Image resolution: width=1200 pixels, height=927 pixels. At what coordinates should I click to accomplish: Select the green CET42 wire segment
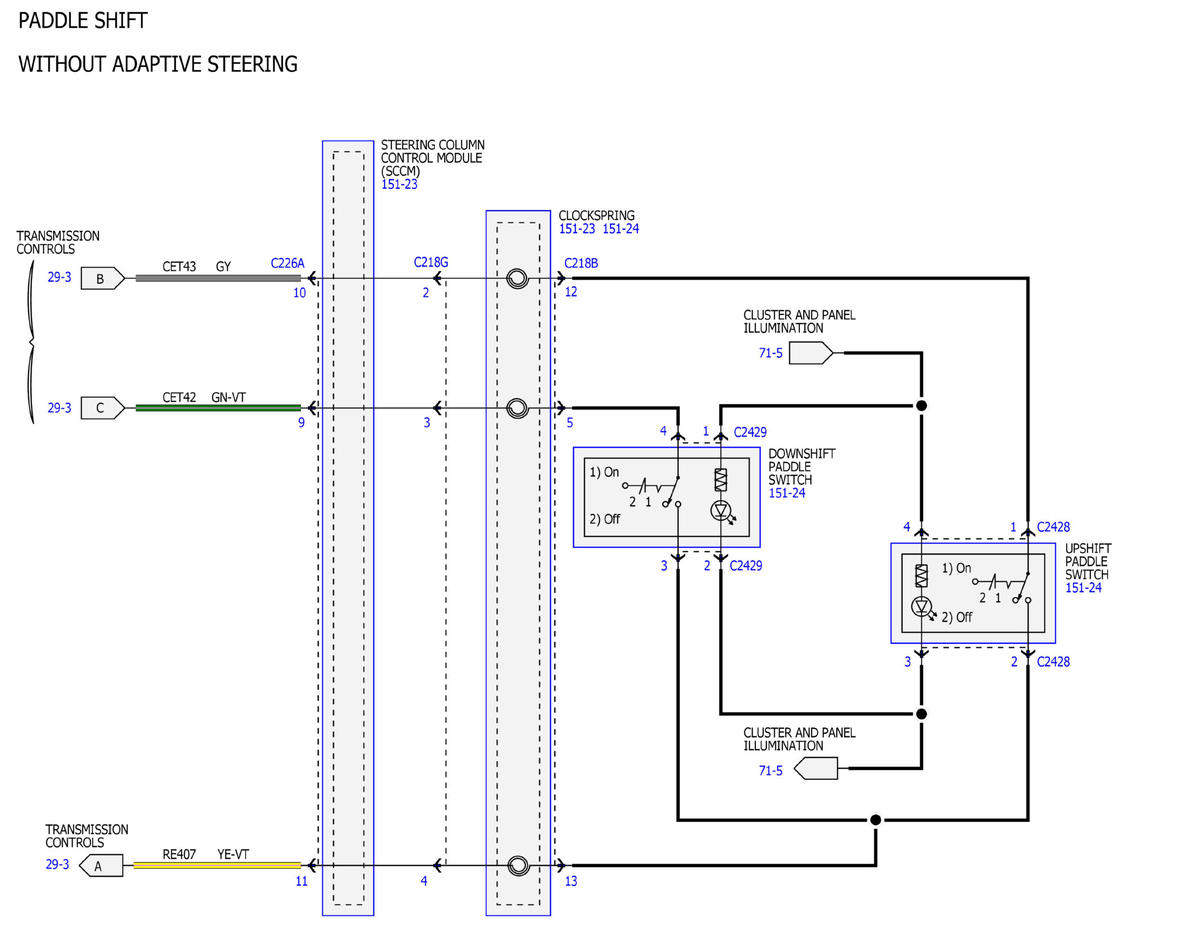[217, 408]
